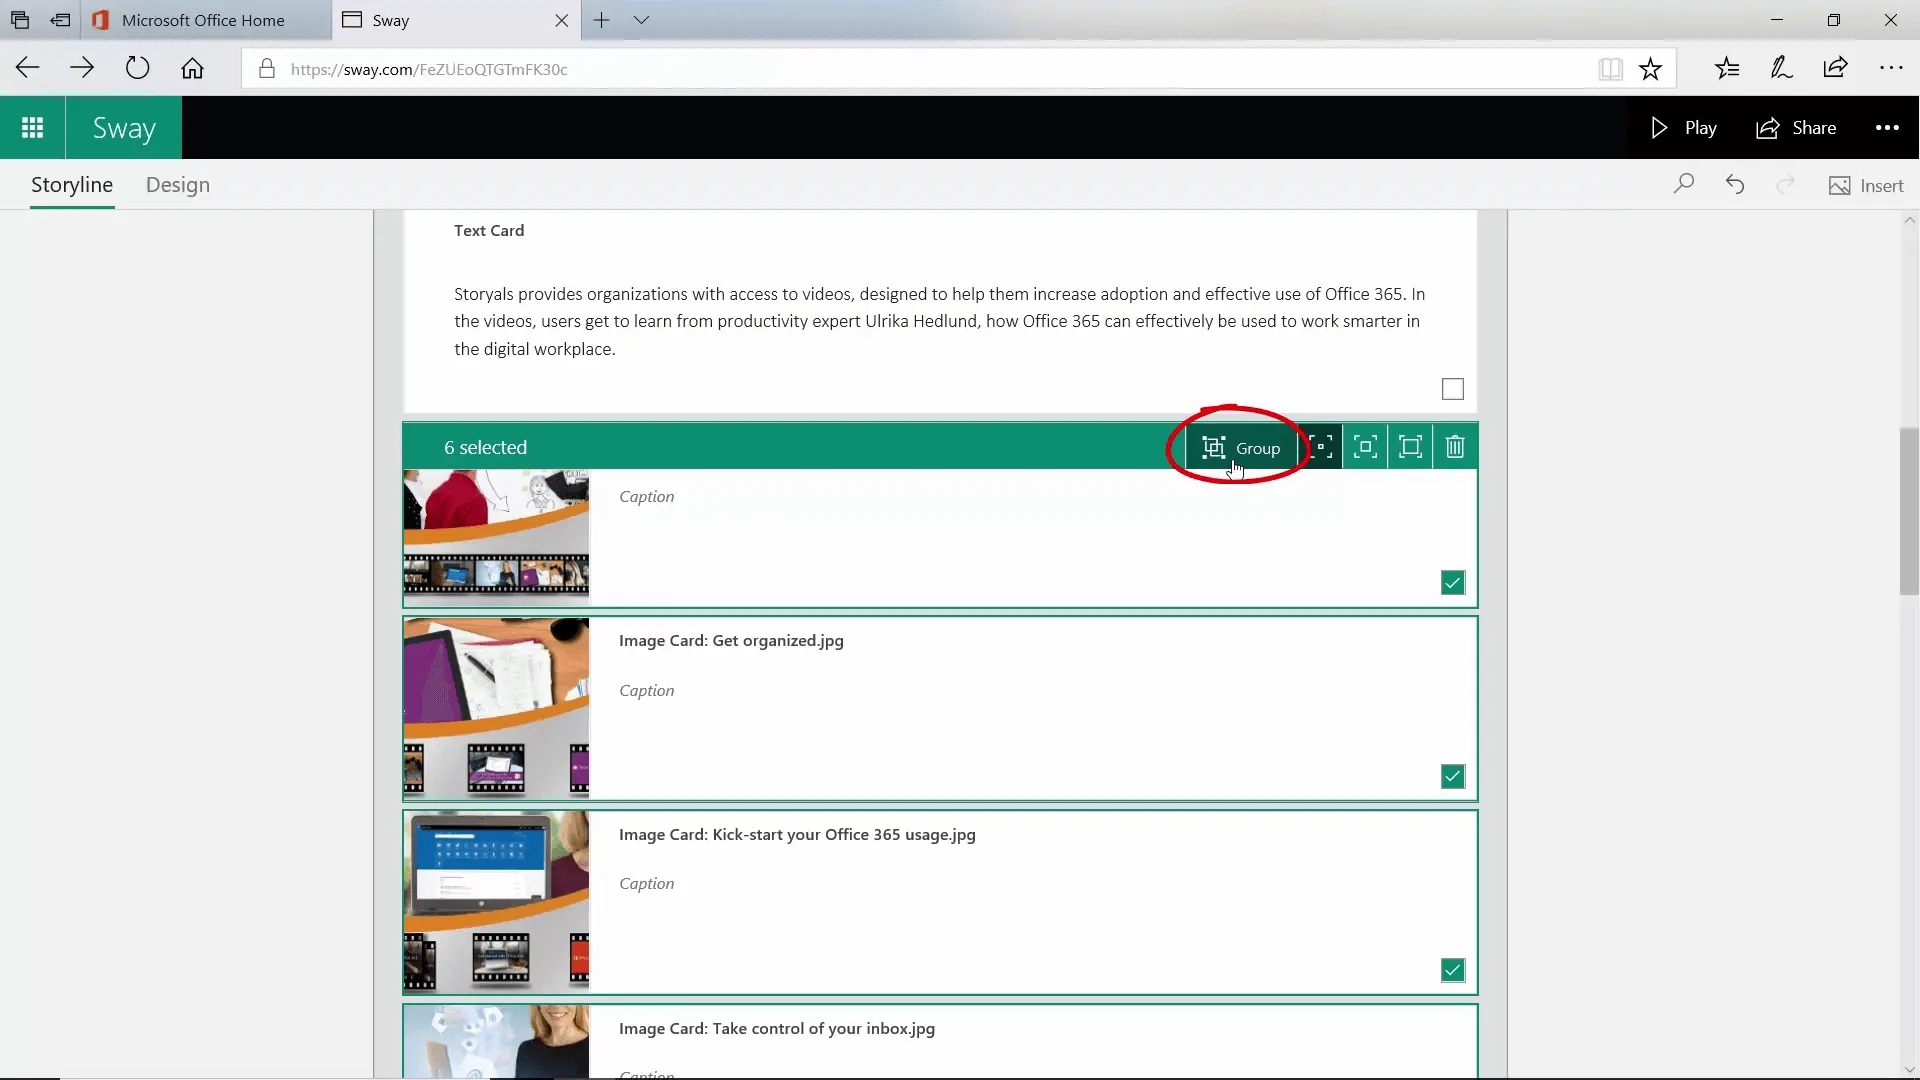Click 'Image Card: Take control of your inbox.jpg' title
The width and height of the screenshot is (1920, 1080).
777,1029
